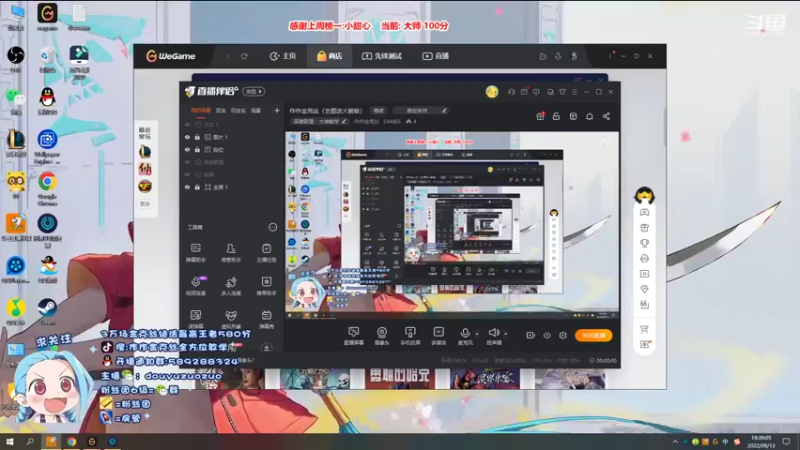Open Windows Start menu
The height and width of the screenshot is (450, 800).
pos(10,441)
